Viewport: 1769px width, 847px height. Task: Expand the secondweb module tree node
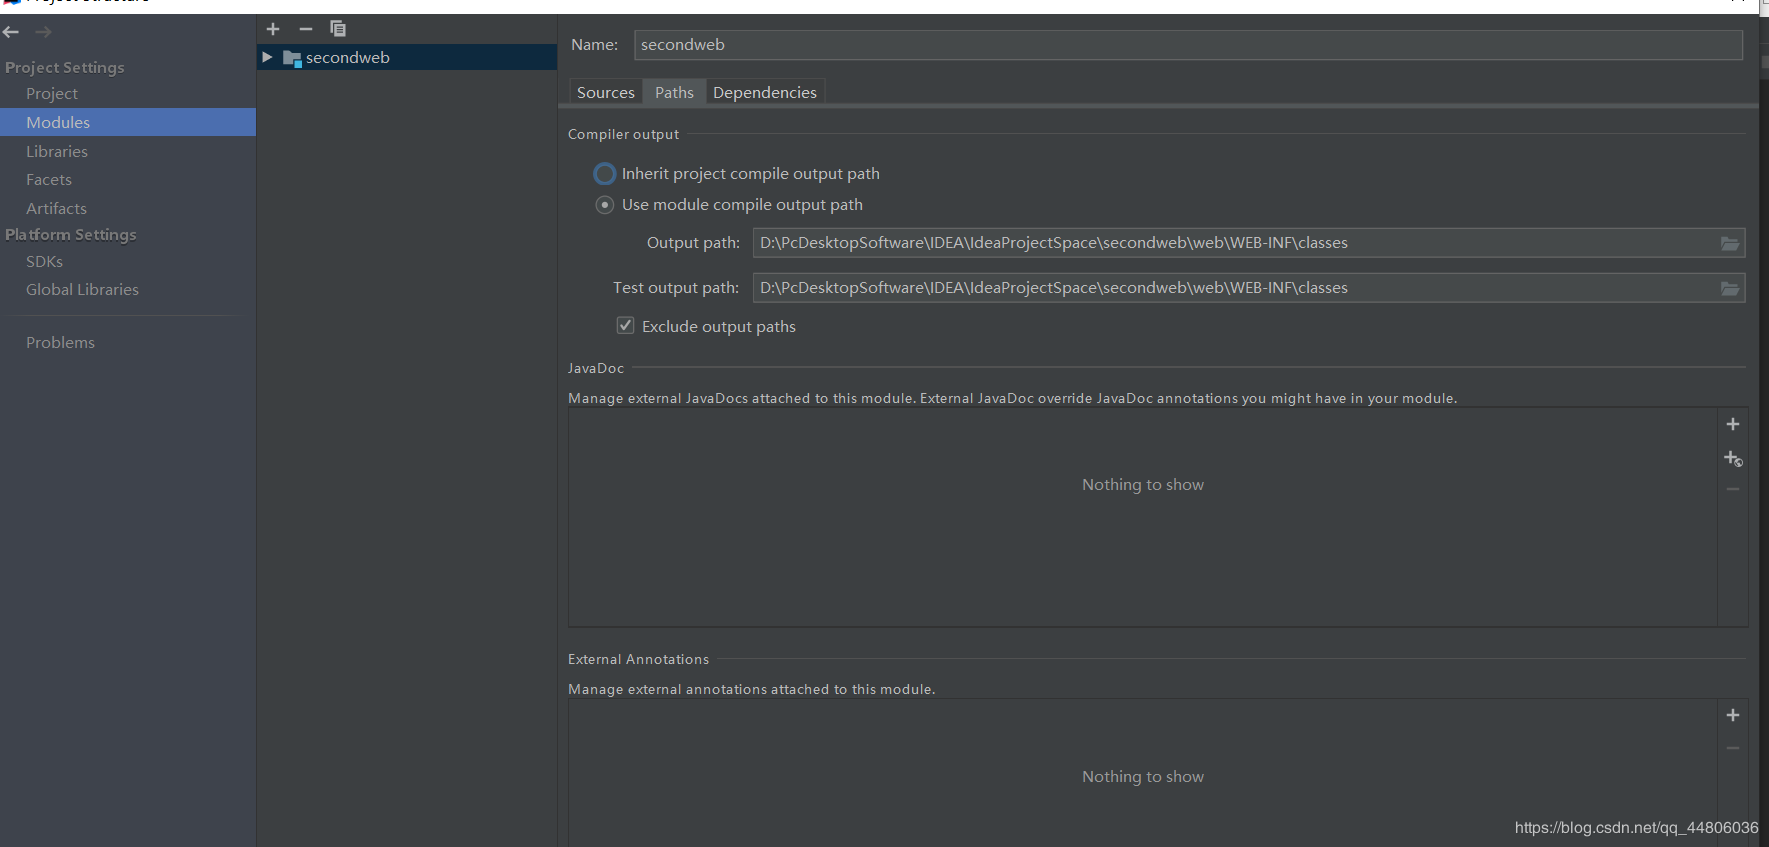pyautogui.click(x=267, y=57)
